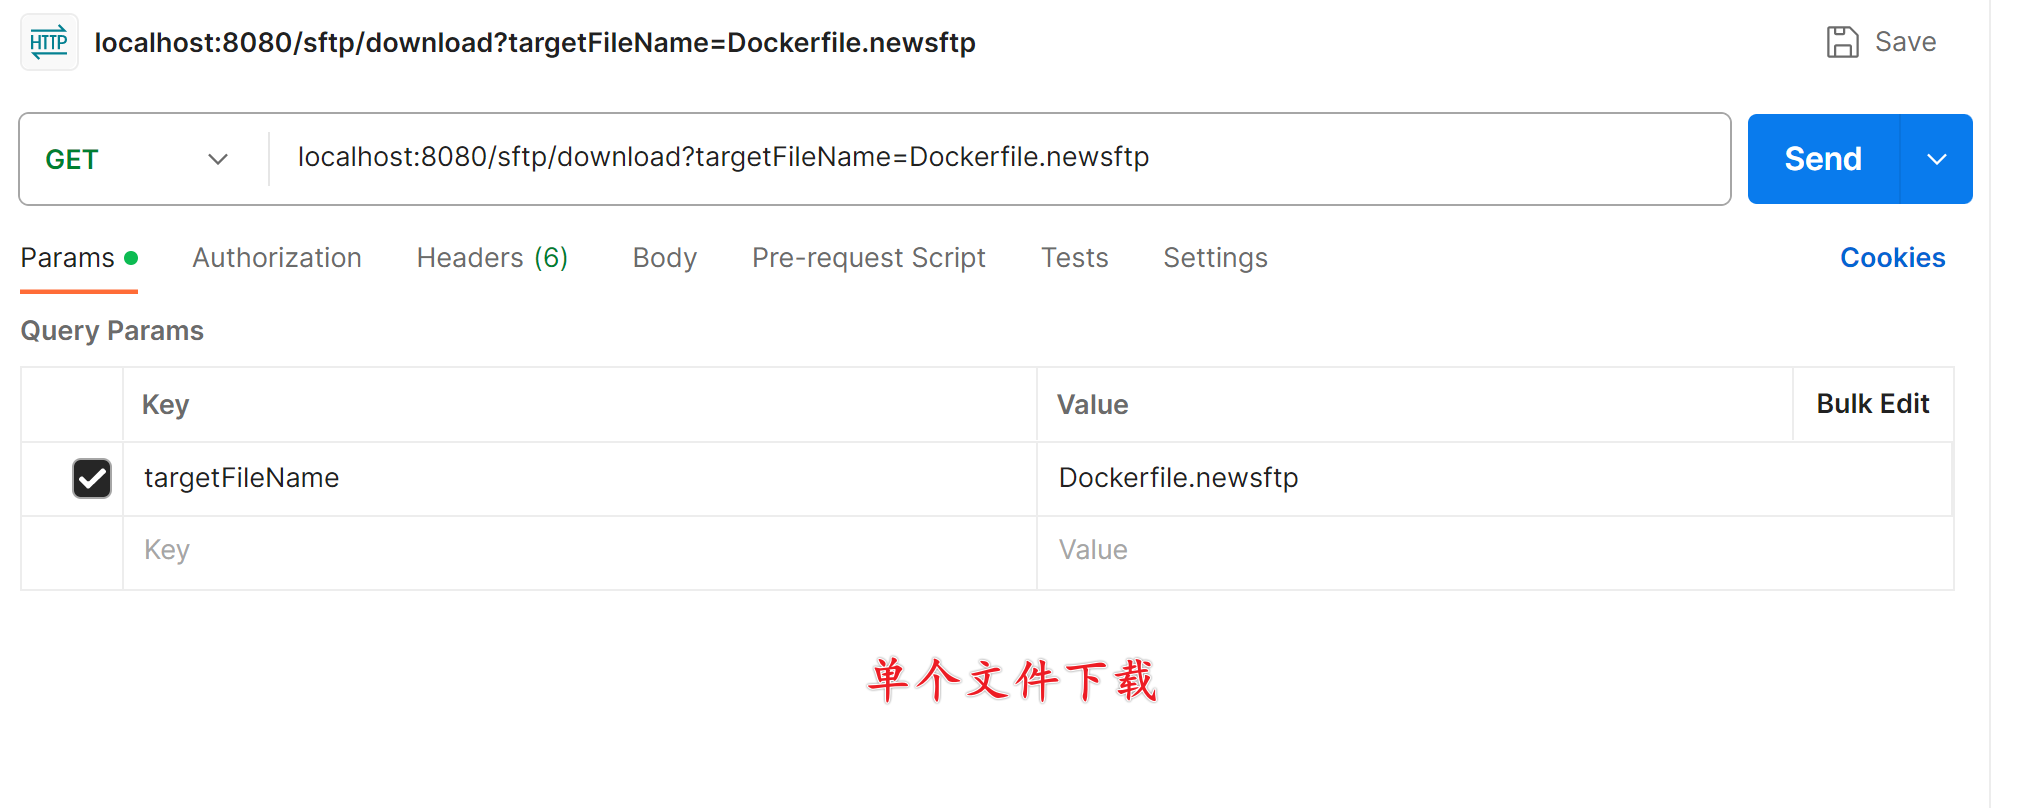Image resolution: width=2021 pixels, height=808 pixels.
Task: Select the Params tab
Action: [79, 258]
